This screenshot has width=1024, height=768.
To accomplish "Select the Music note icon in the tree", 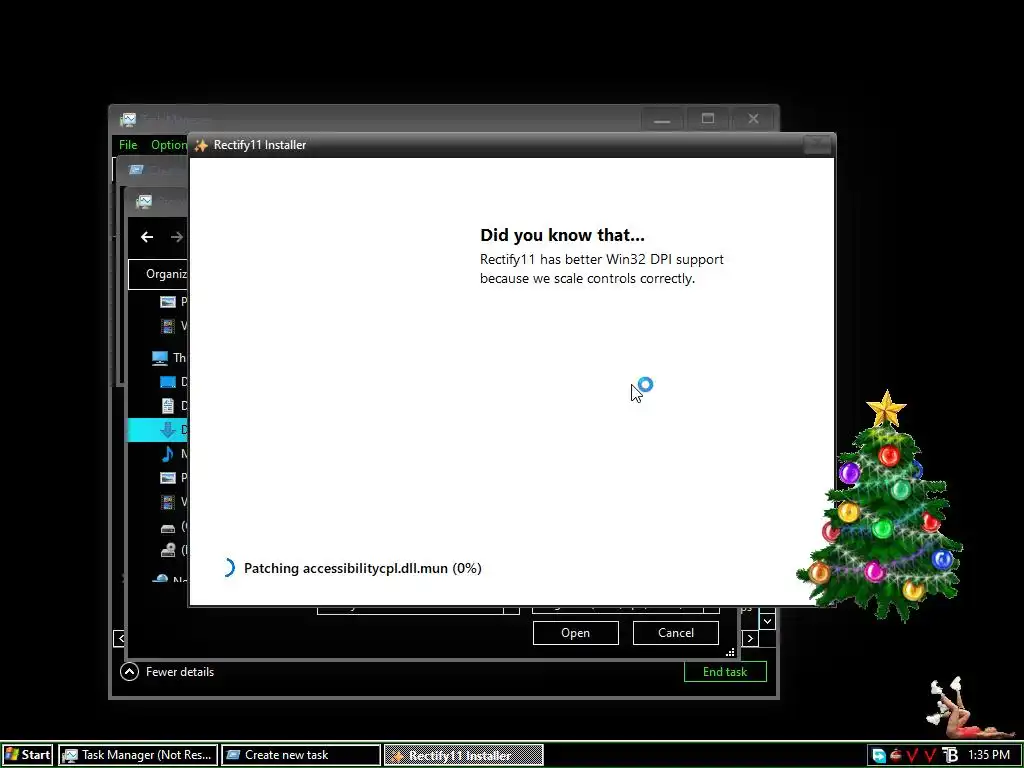I will (x=168, y=454).
